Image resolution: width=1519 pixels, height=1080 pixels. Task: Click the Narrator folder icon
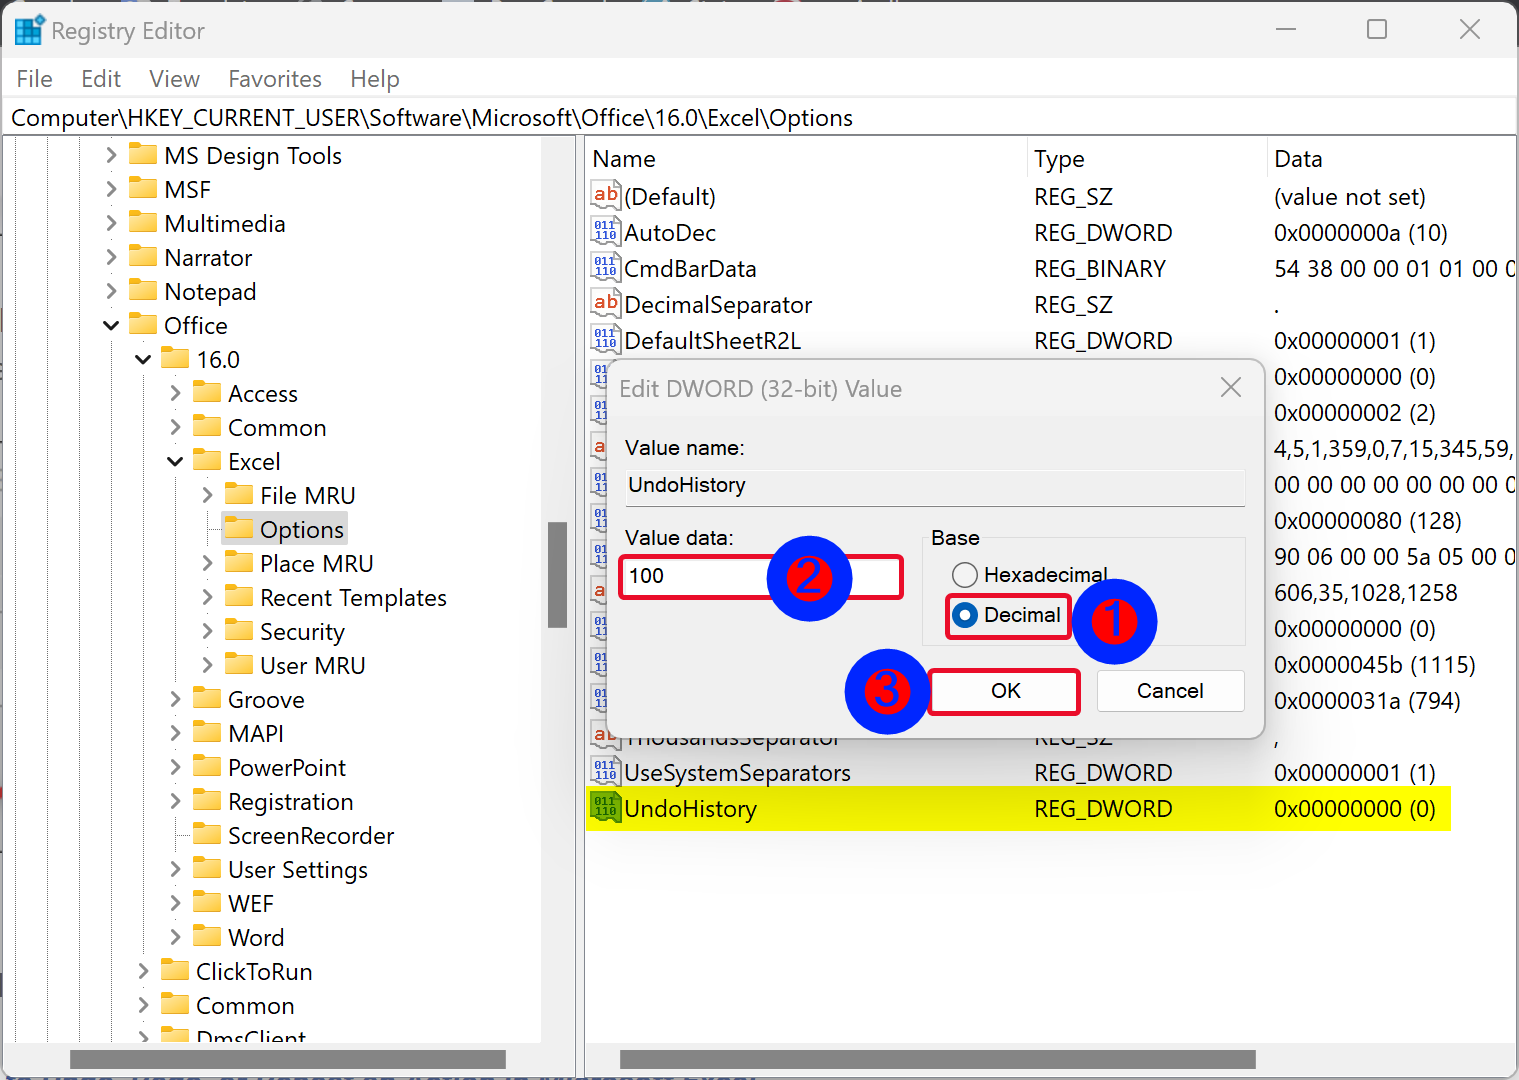pos(144,256)
